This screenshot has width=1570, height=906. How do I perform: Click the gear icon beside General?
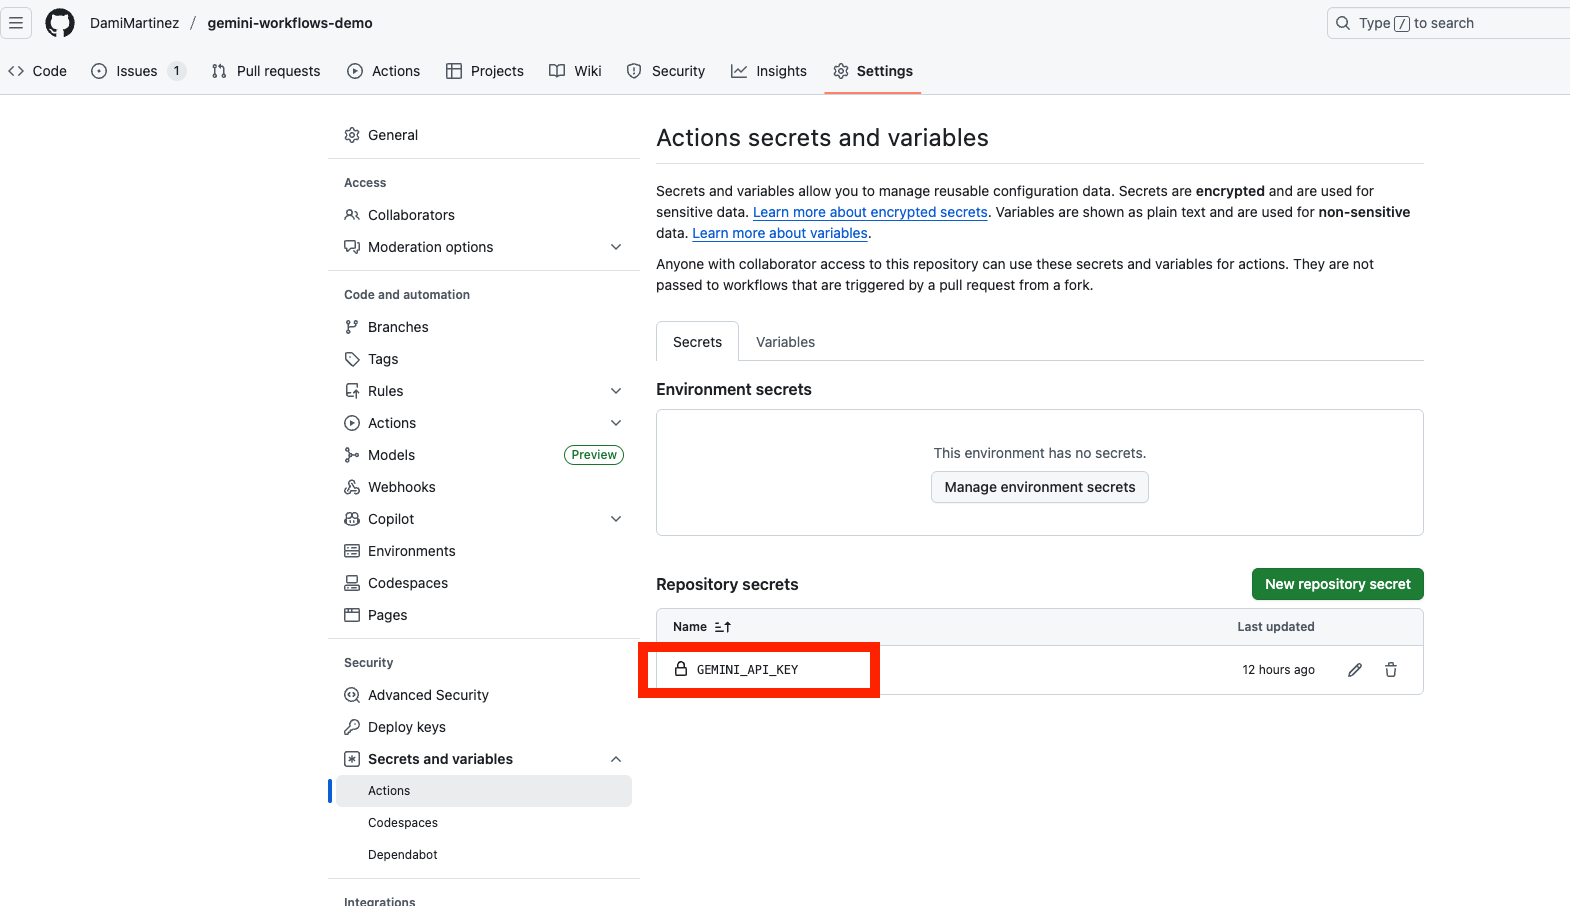[352, 135]
